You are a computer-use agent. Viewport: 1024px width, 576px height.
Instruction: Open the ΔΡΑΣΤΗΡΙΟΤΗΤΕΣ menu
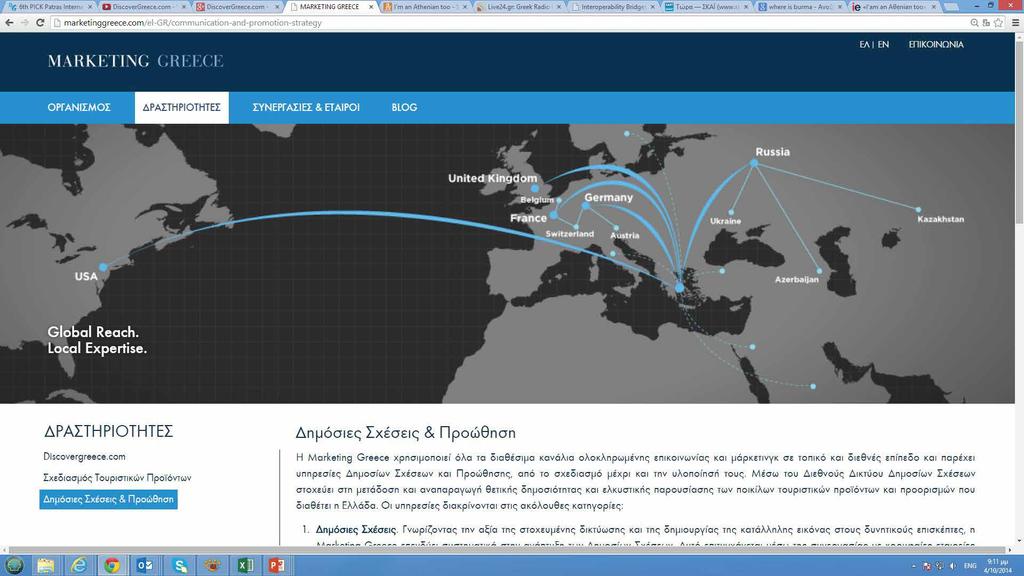tap(182, 108)
